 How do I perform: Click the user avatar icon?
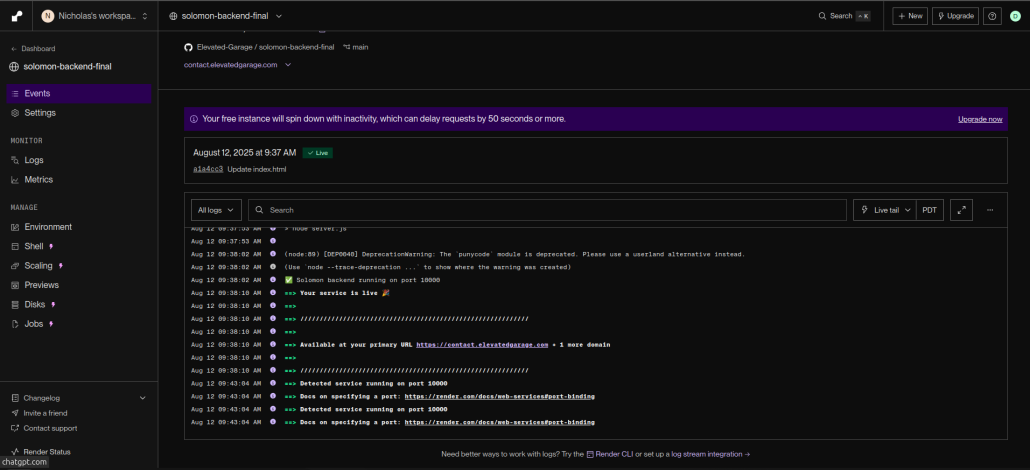coord(1014,16)
